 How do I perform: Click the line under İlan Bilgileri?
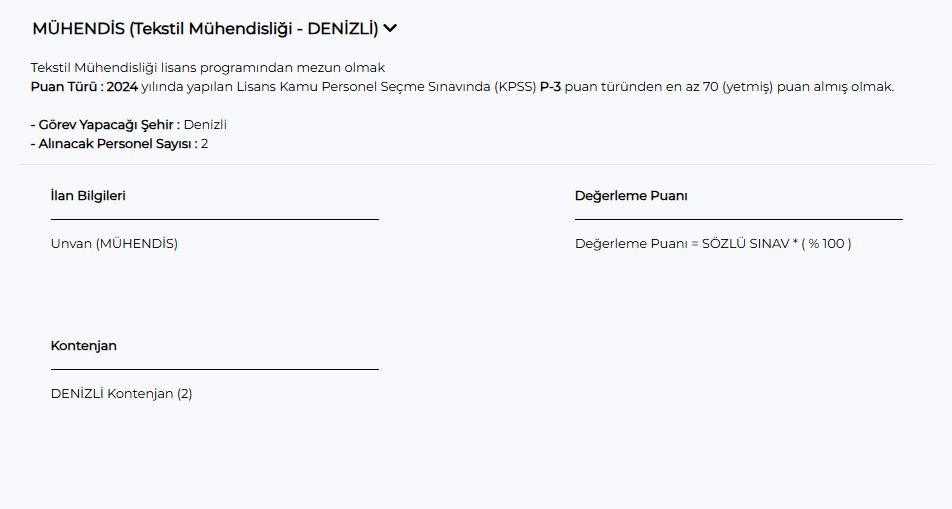[214, 218]
